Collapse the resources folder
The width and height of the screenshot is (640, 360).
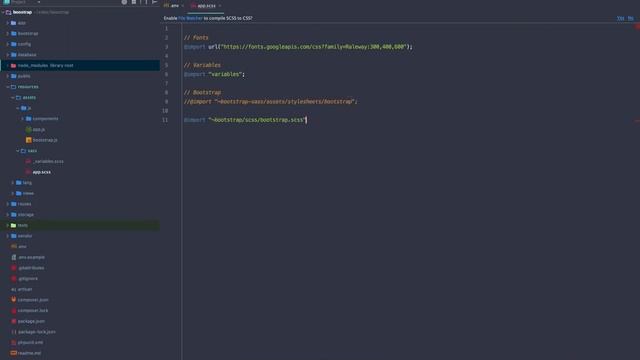pyautogui.click(x=8, y=87)
